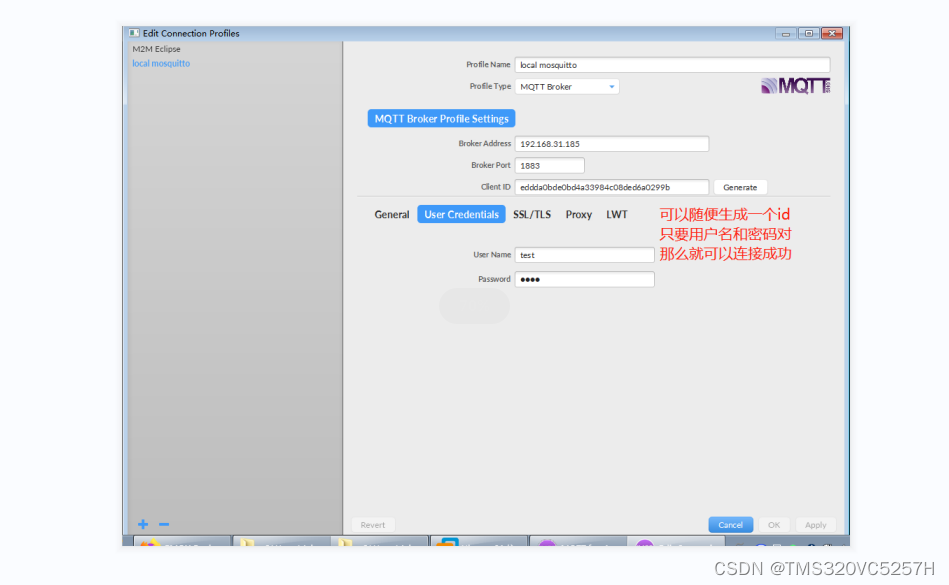Open the Profile Type dropdown

coord(566,87)
